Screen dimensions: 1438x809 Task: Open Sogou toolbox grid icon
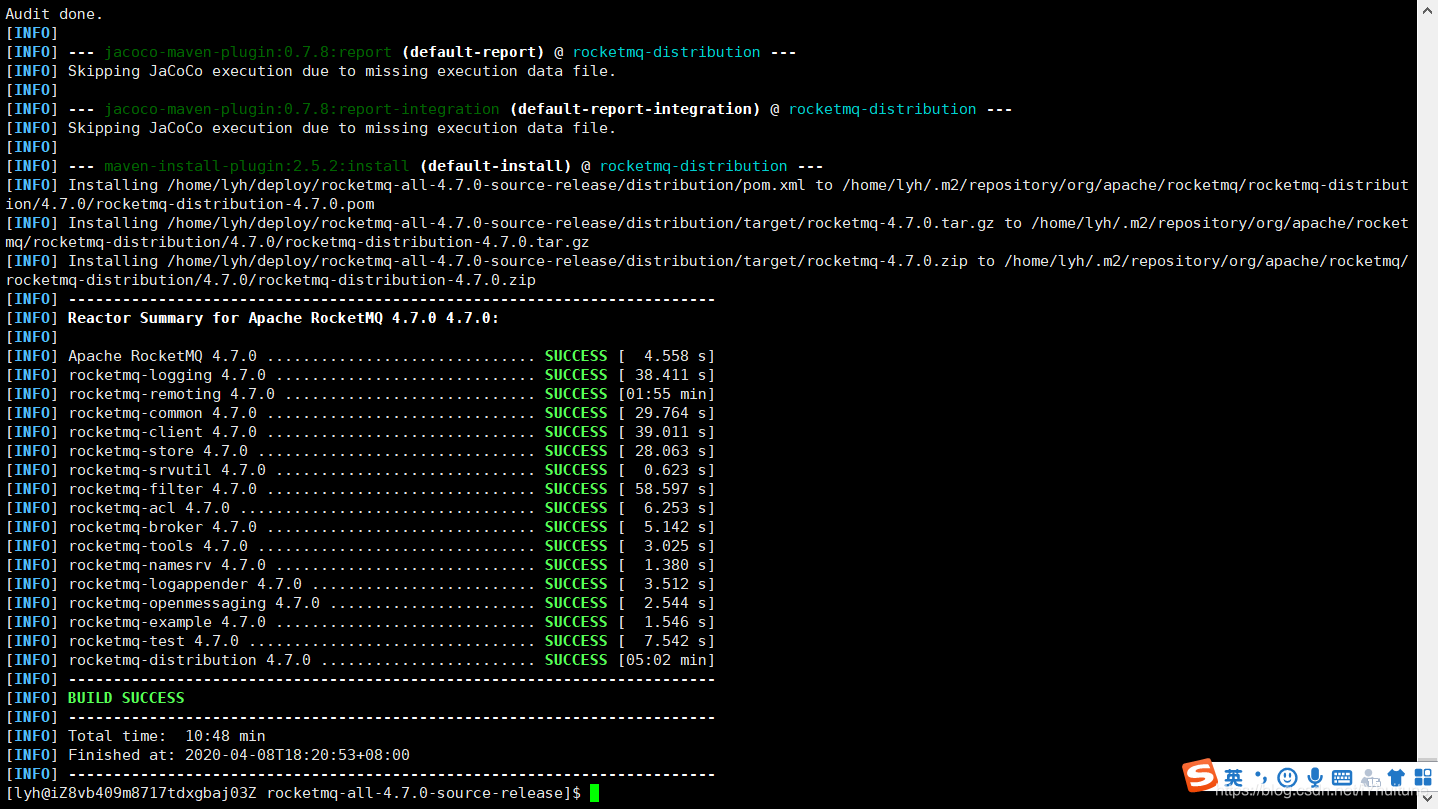click(1423, 777)
